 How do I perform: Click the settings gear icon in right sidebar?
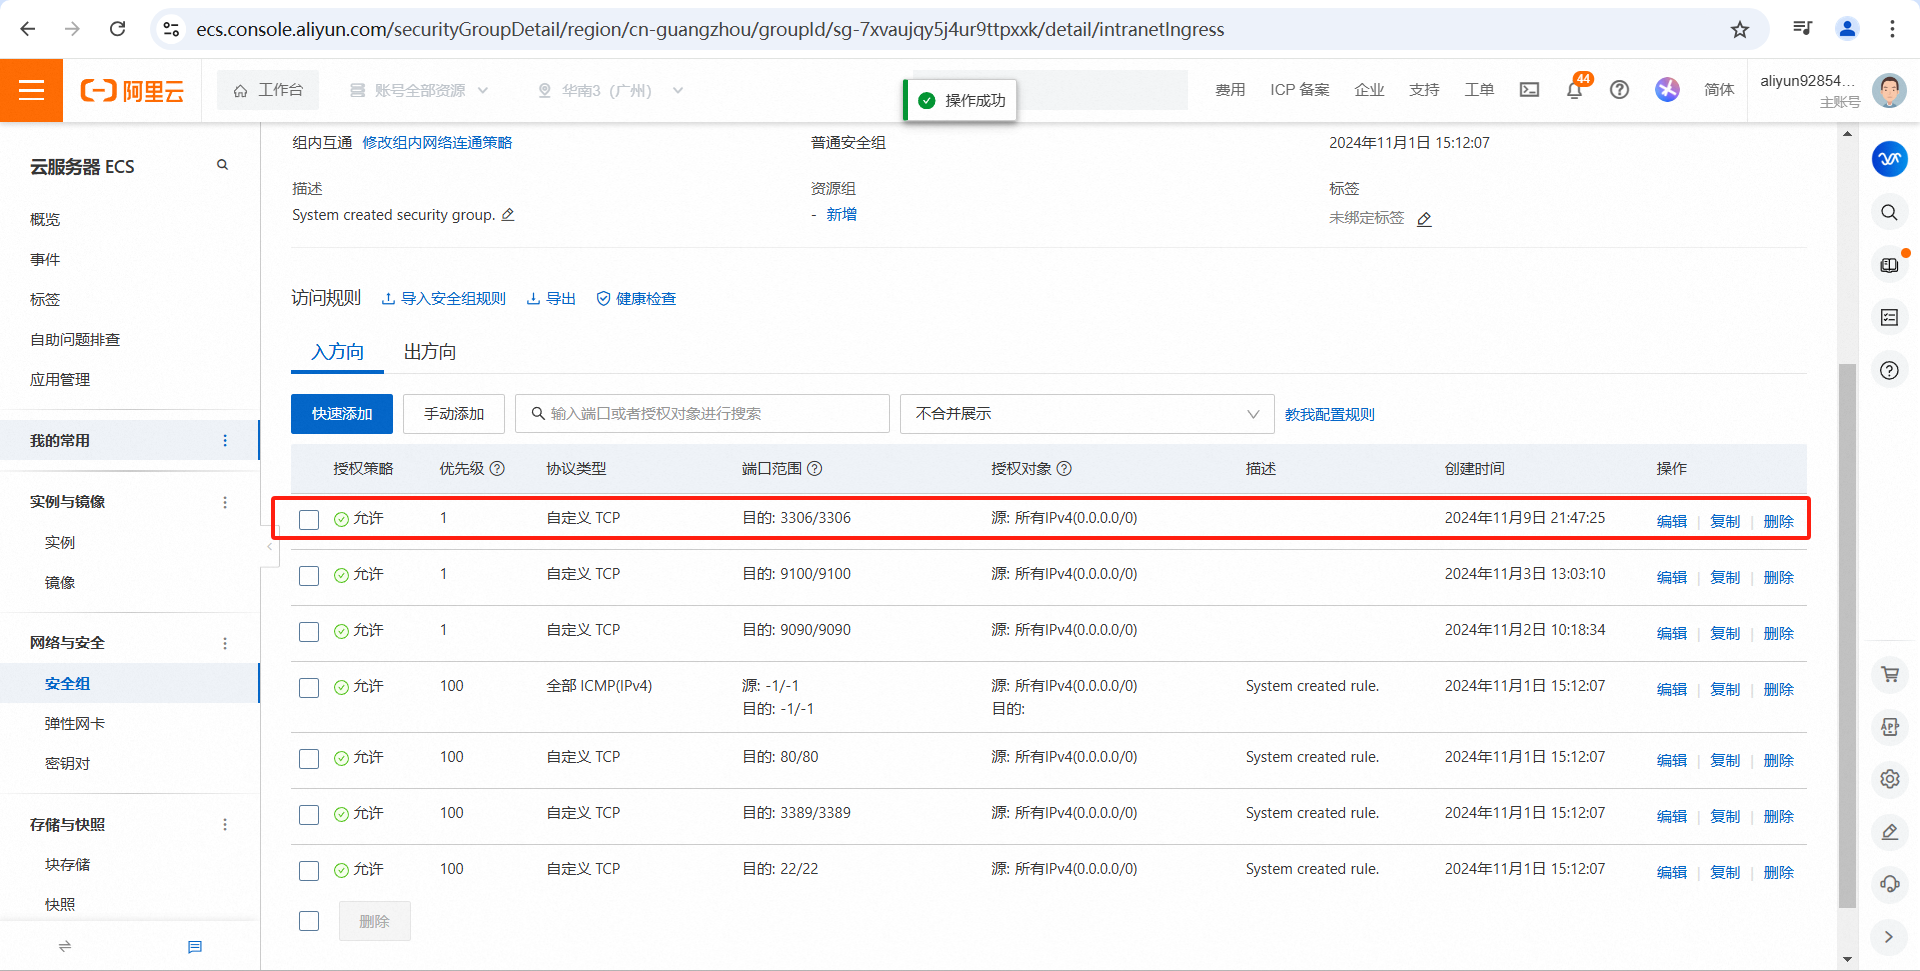[1889, 779]
